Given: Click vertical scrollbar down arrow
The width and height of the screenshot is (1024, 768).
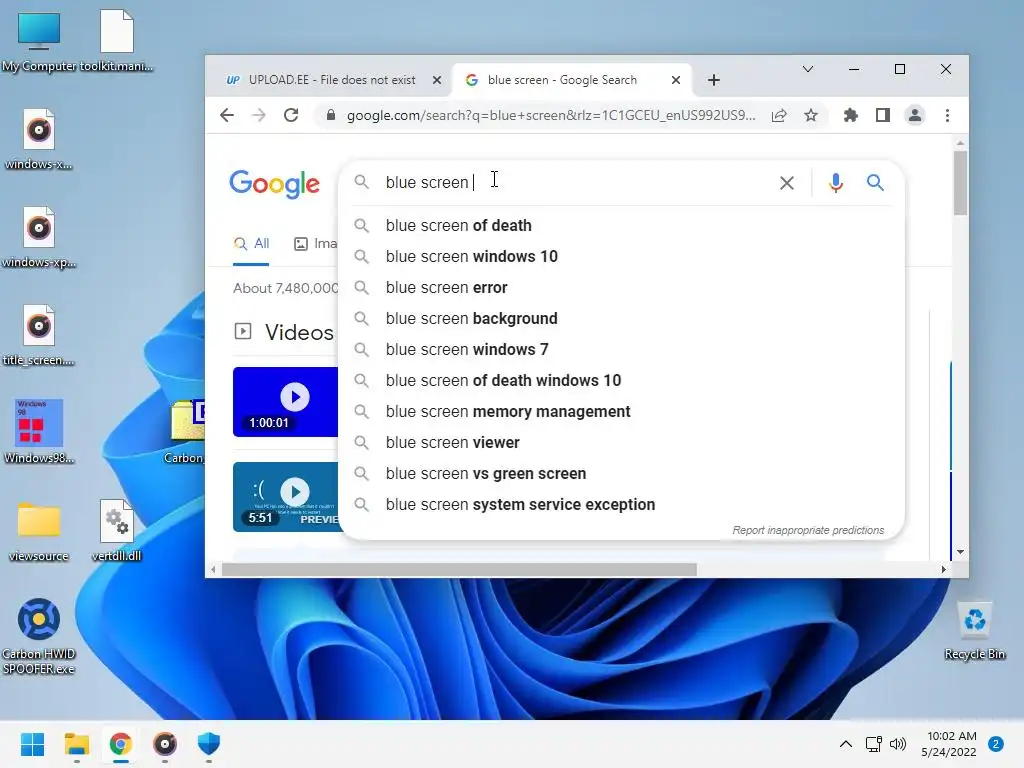Looking at the screenshot, I should pos(959,552).
